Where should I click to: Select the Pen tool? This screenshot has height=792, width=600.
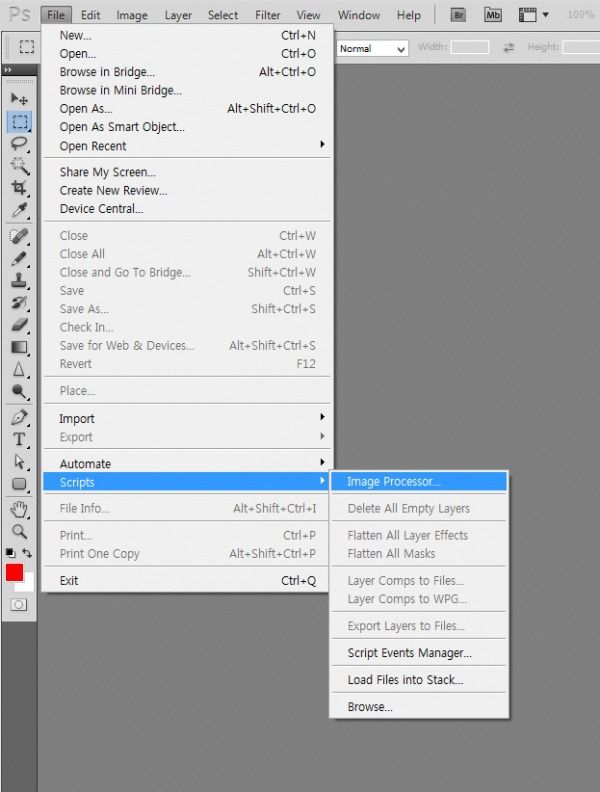point(19,418)
